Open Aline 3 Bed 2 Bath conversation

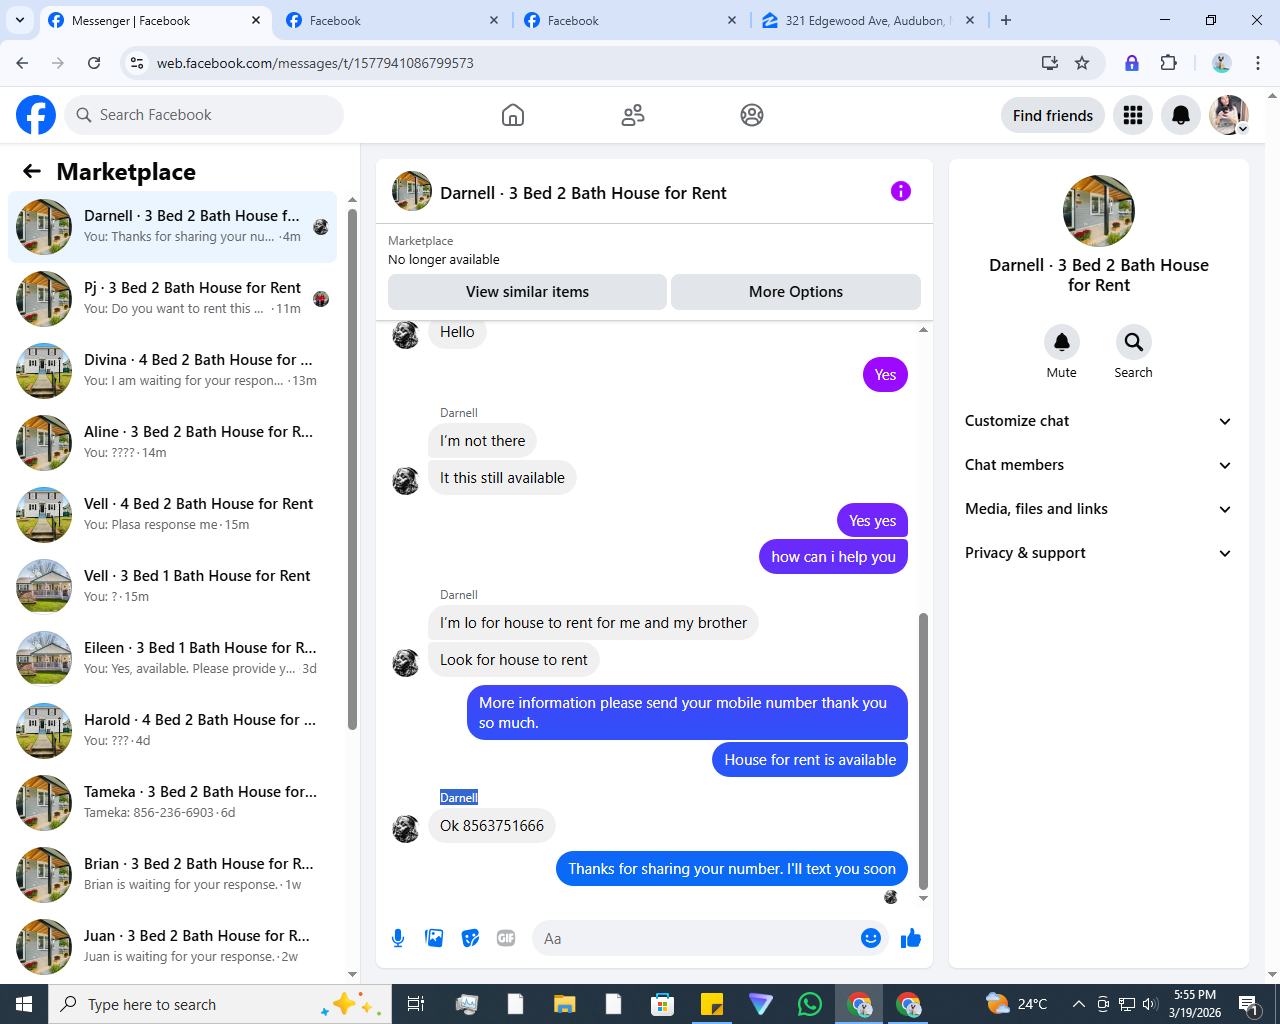pyautogui.click(x=172, y=442)
